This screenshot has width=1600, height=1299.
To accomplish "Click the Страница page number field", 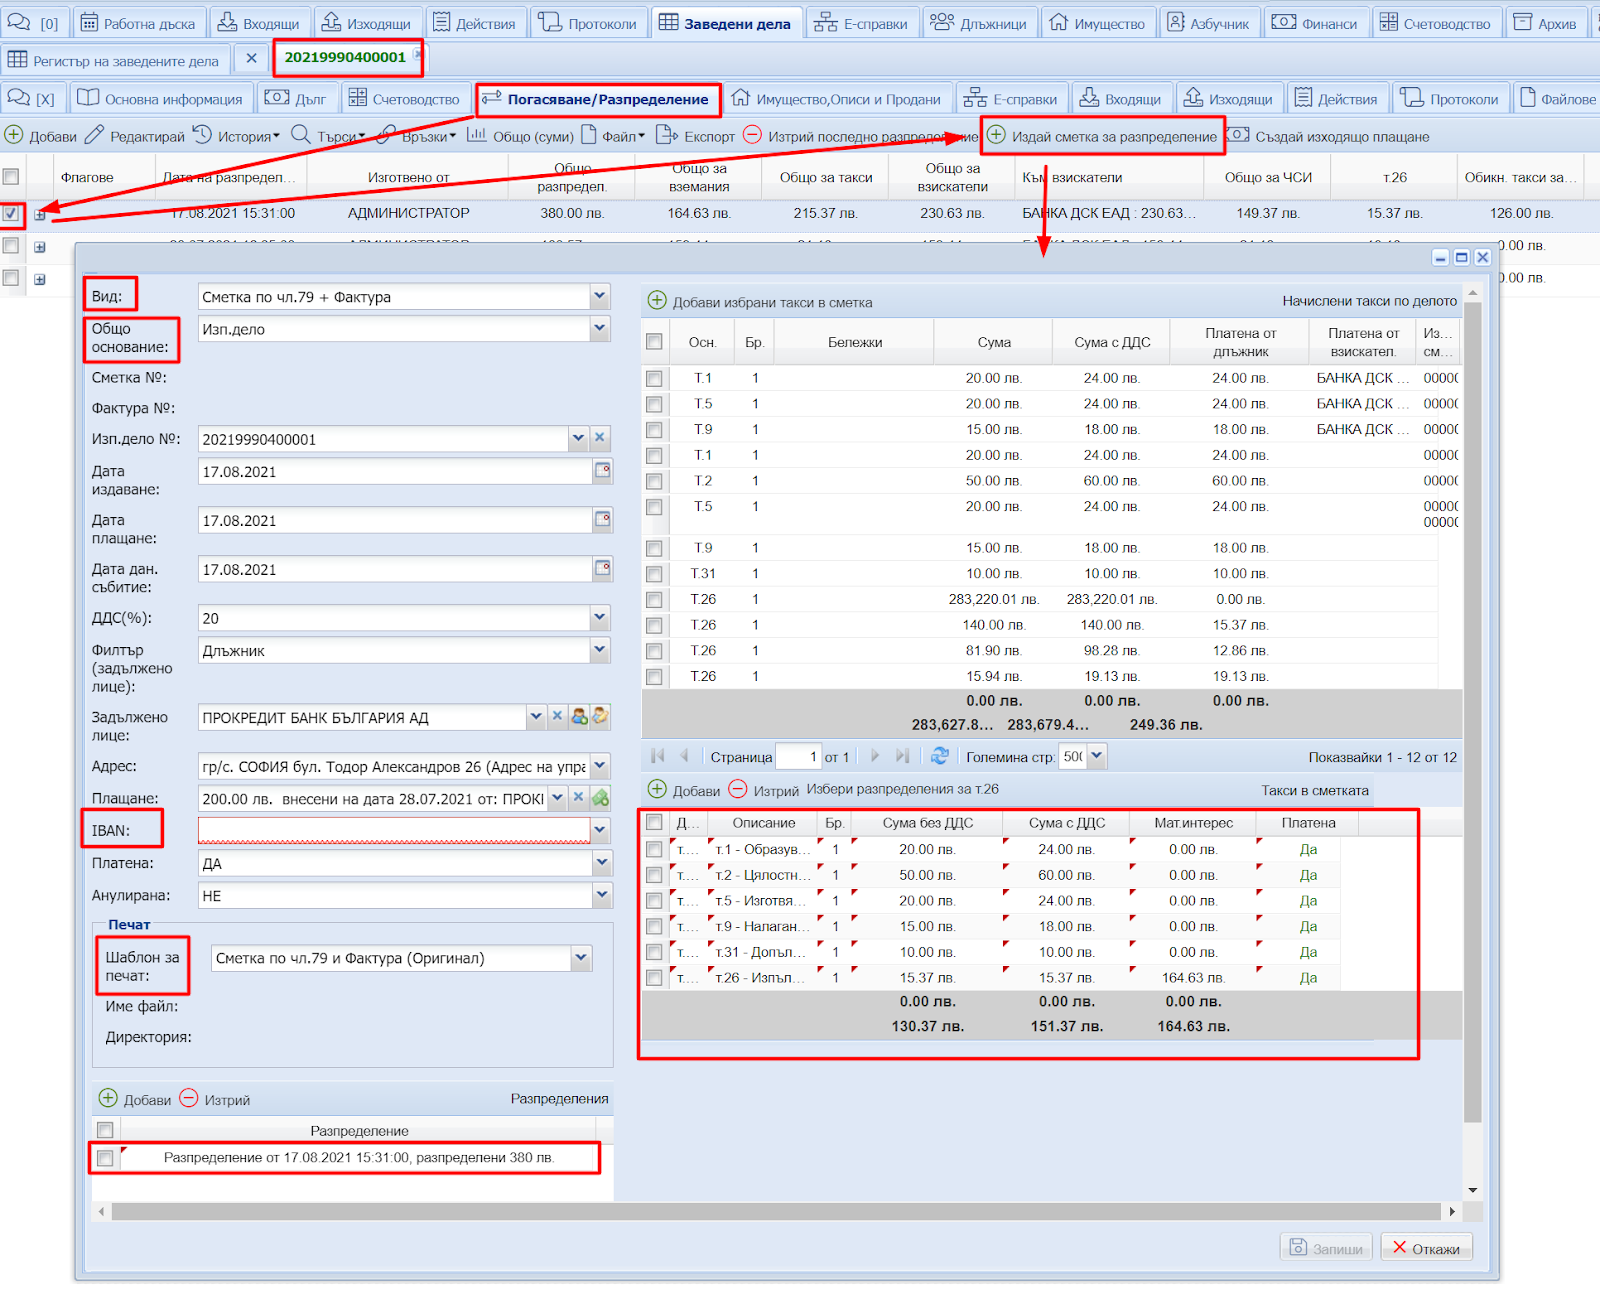I will [x=798, y=757].
